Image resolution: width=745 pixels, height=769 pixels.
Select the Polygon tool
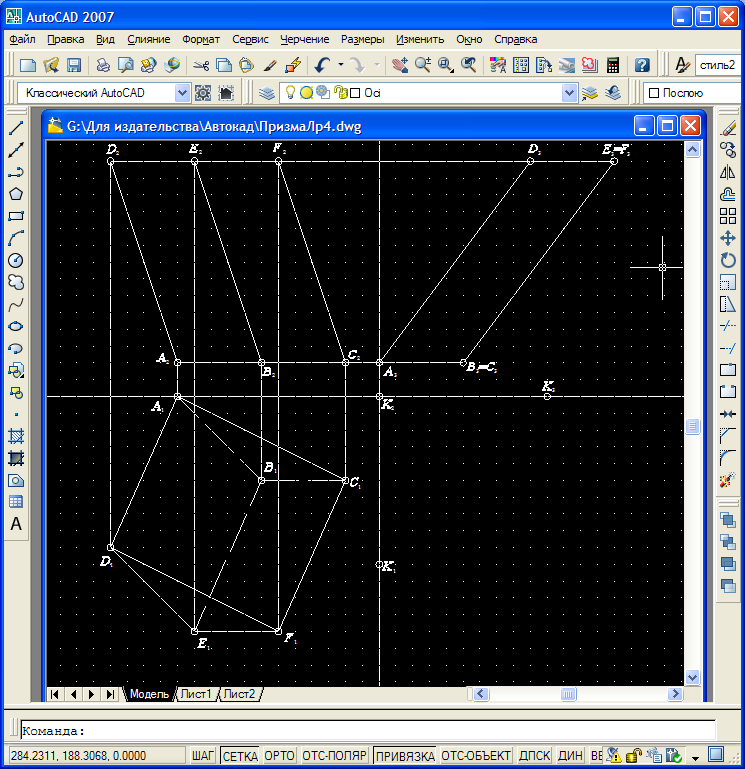[16, 194]
